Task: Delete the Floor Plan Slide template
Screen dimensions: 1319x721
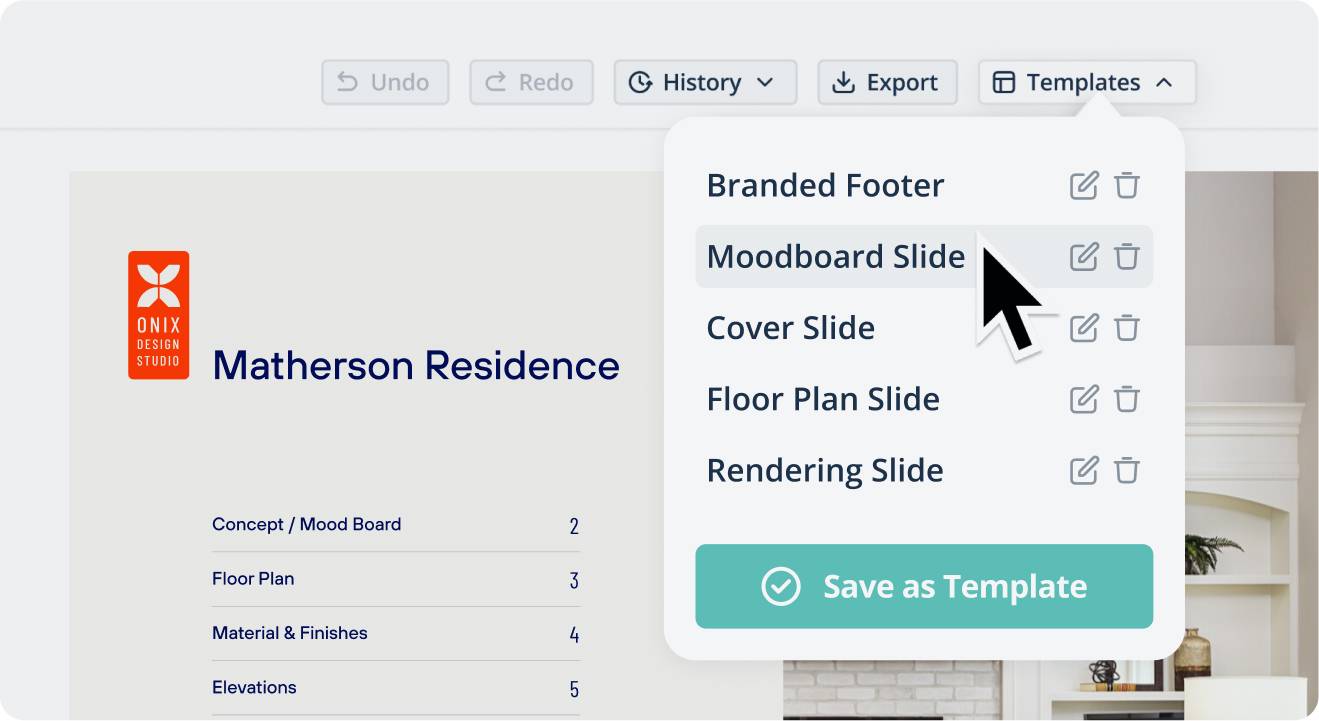Action: (x=1127, y=400)
